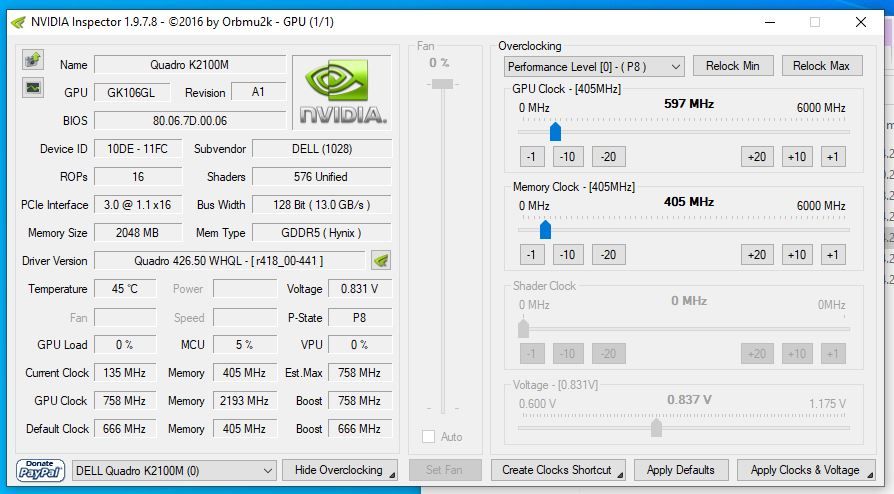The height and width of the screenshot is (494, 894).
Task: Click the ROPs field showing 16
Action: point(138,177)
